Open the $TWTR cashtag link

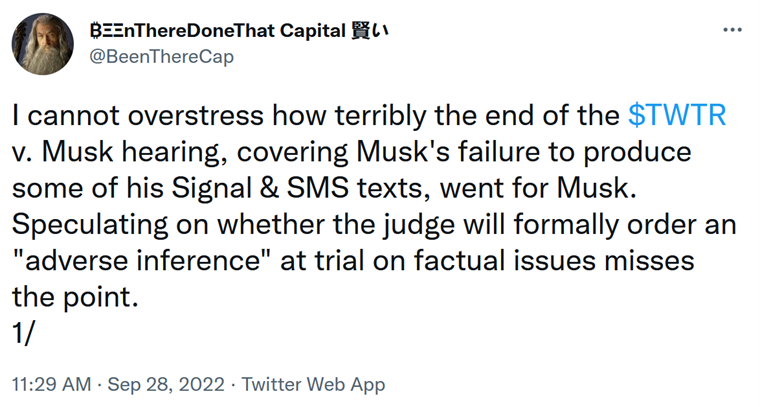677,115
